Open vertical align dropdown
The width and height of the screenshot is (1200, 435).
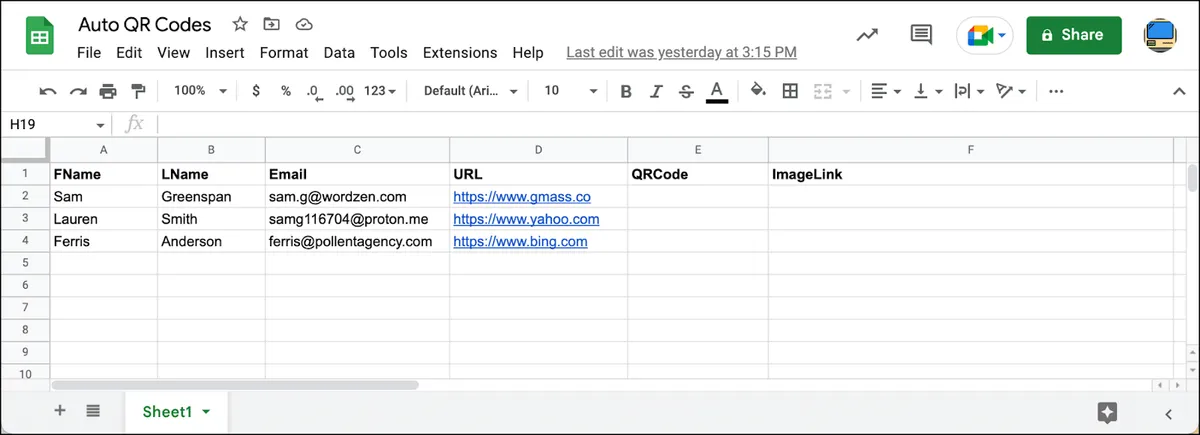[x=928, y=91]
